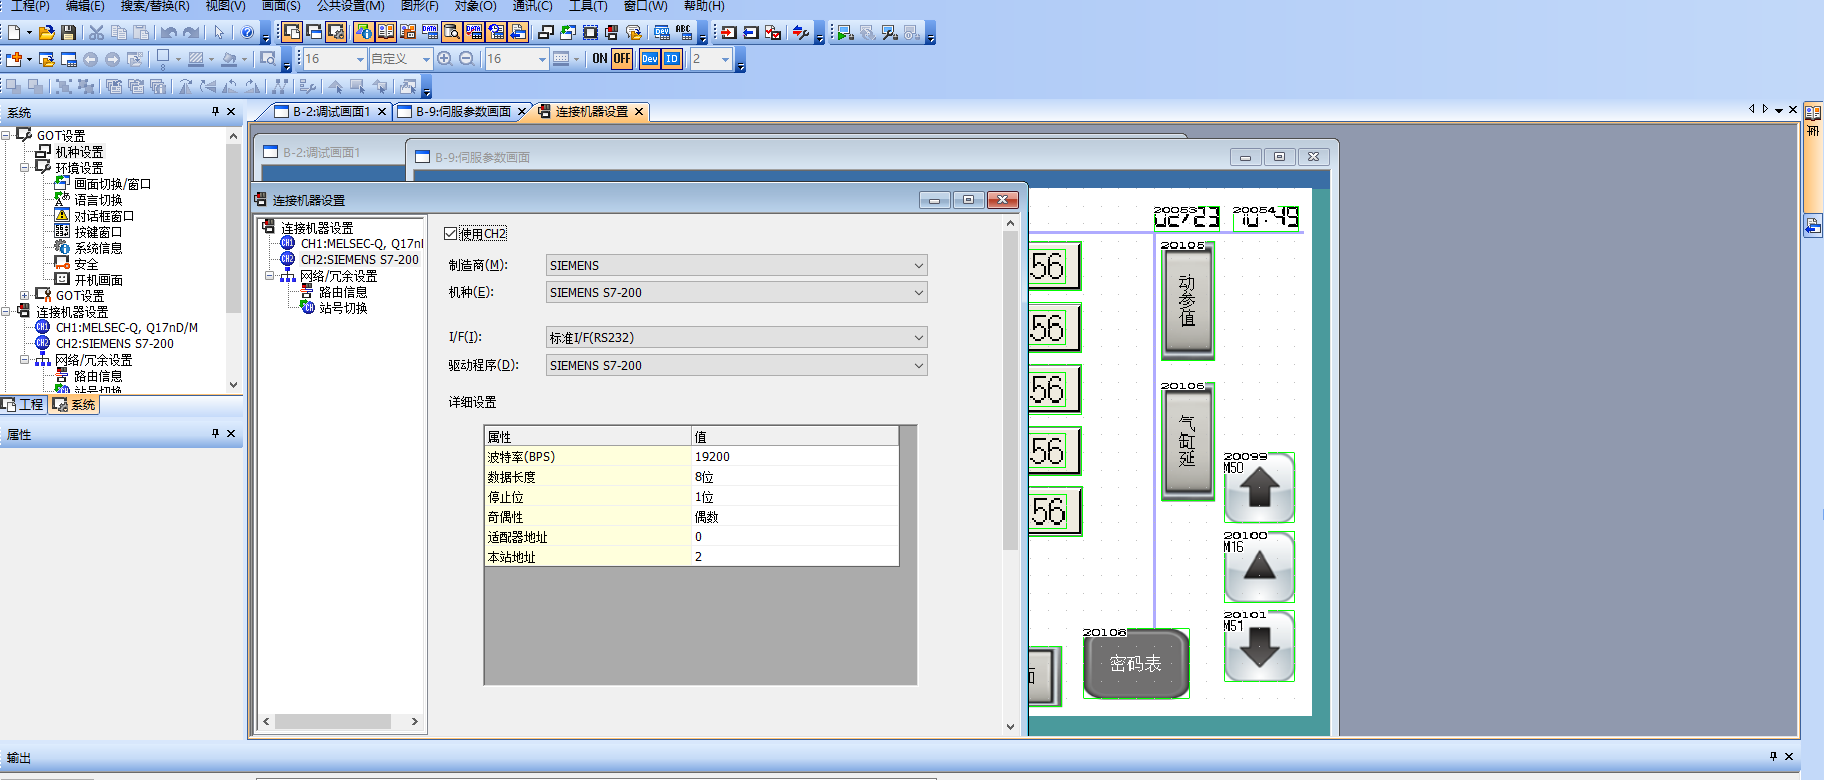Click the Read from GOT communication icon
Screen dimensions: 1824x780
tap(750, 32)
